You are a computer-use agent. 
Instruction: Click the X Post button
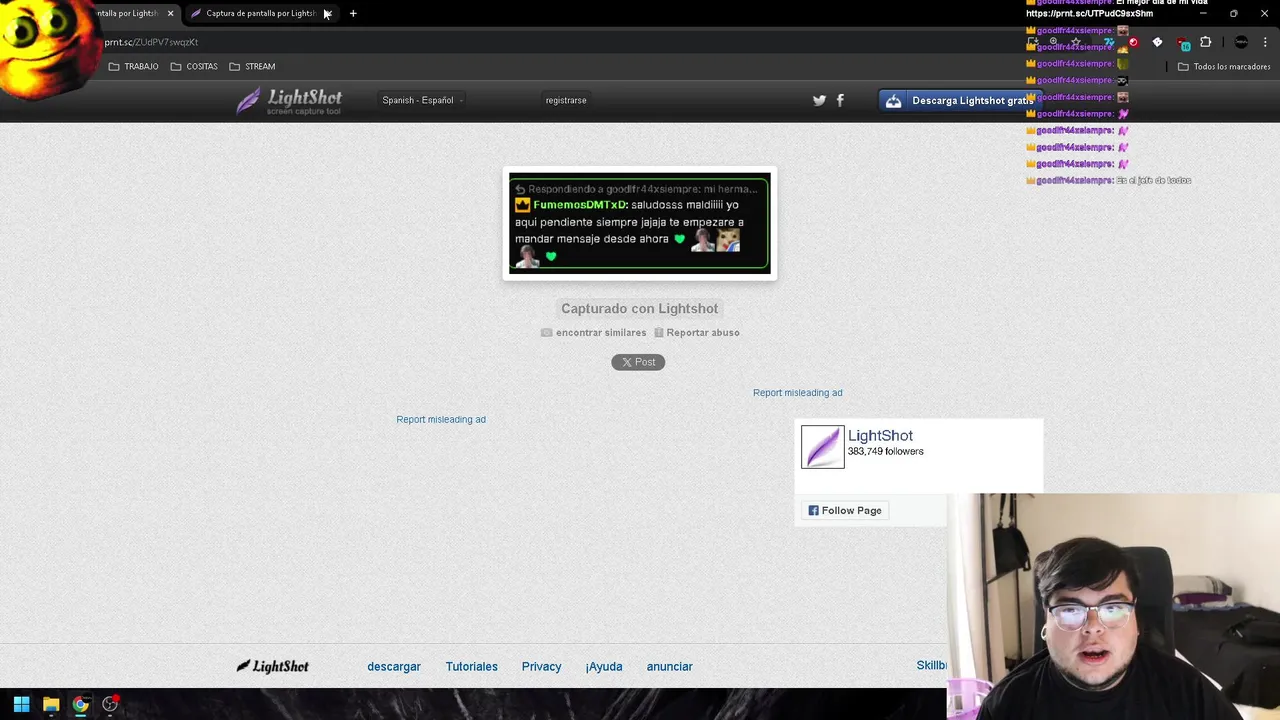pyautogui.click(x=638, y=362)
